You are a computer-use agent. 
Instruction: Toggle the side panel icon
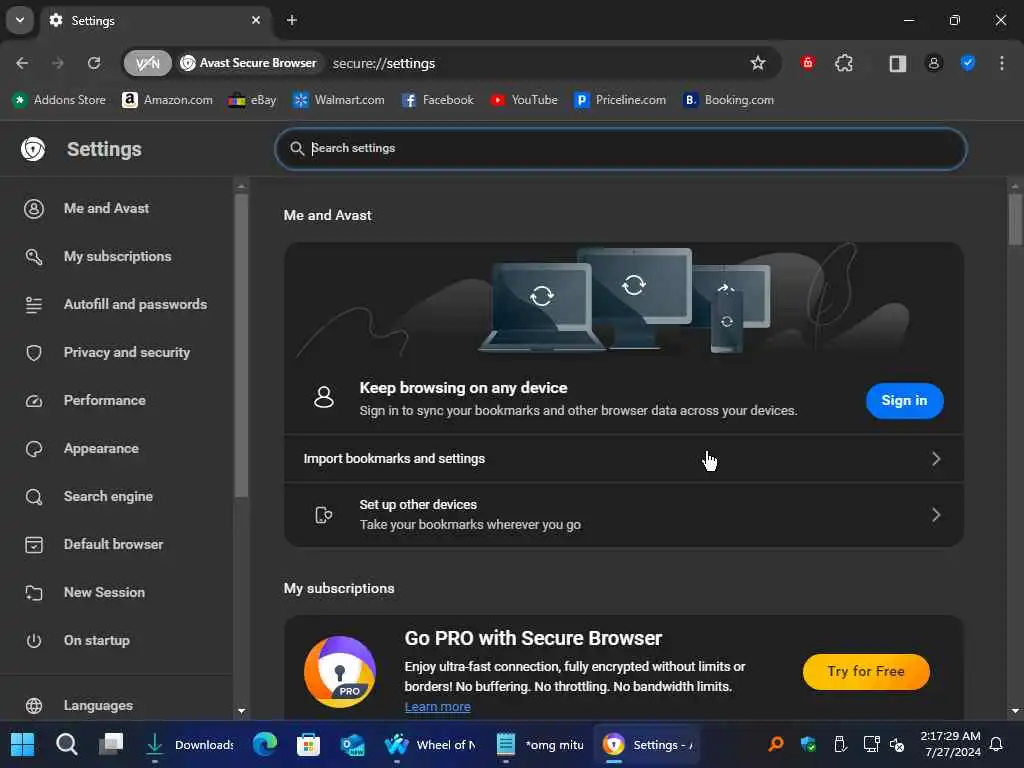click(x=897, y=63)
